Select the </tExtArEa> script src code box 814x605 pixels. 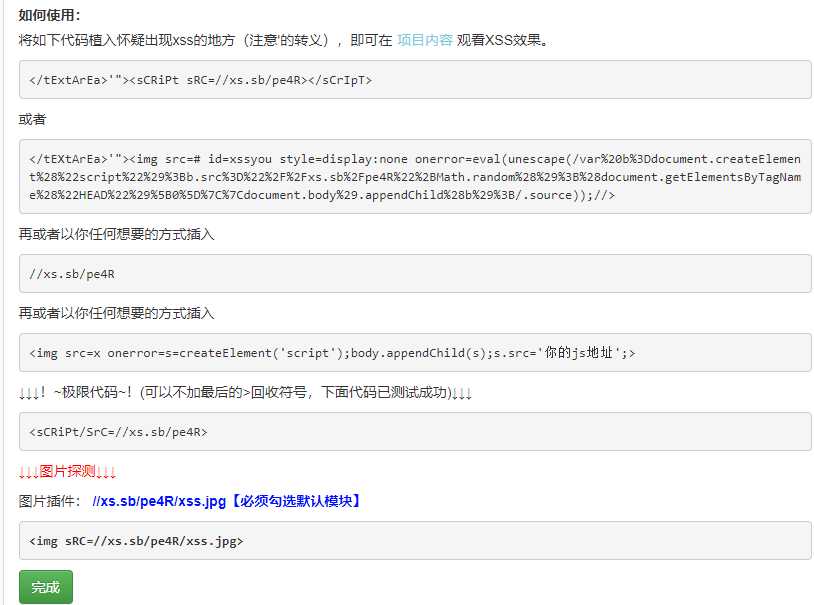point(415,79)
